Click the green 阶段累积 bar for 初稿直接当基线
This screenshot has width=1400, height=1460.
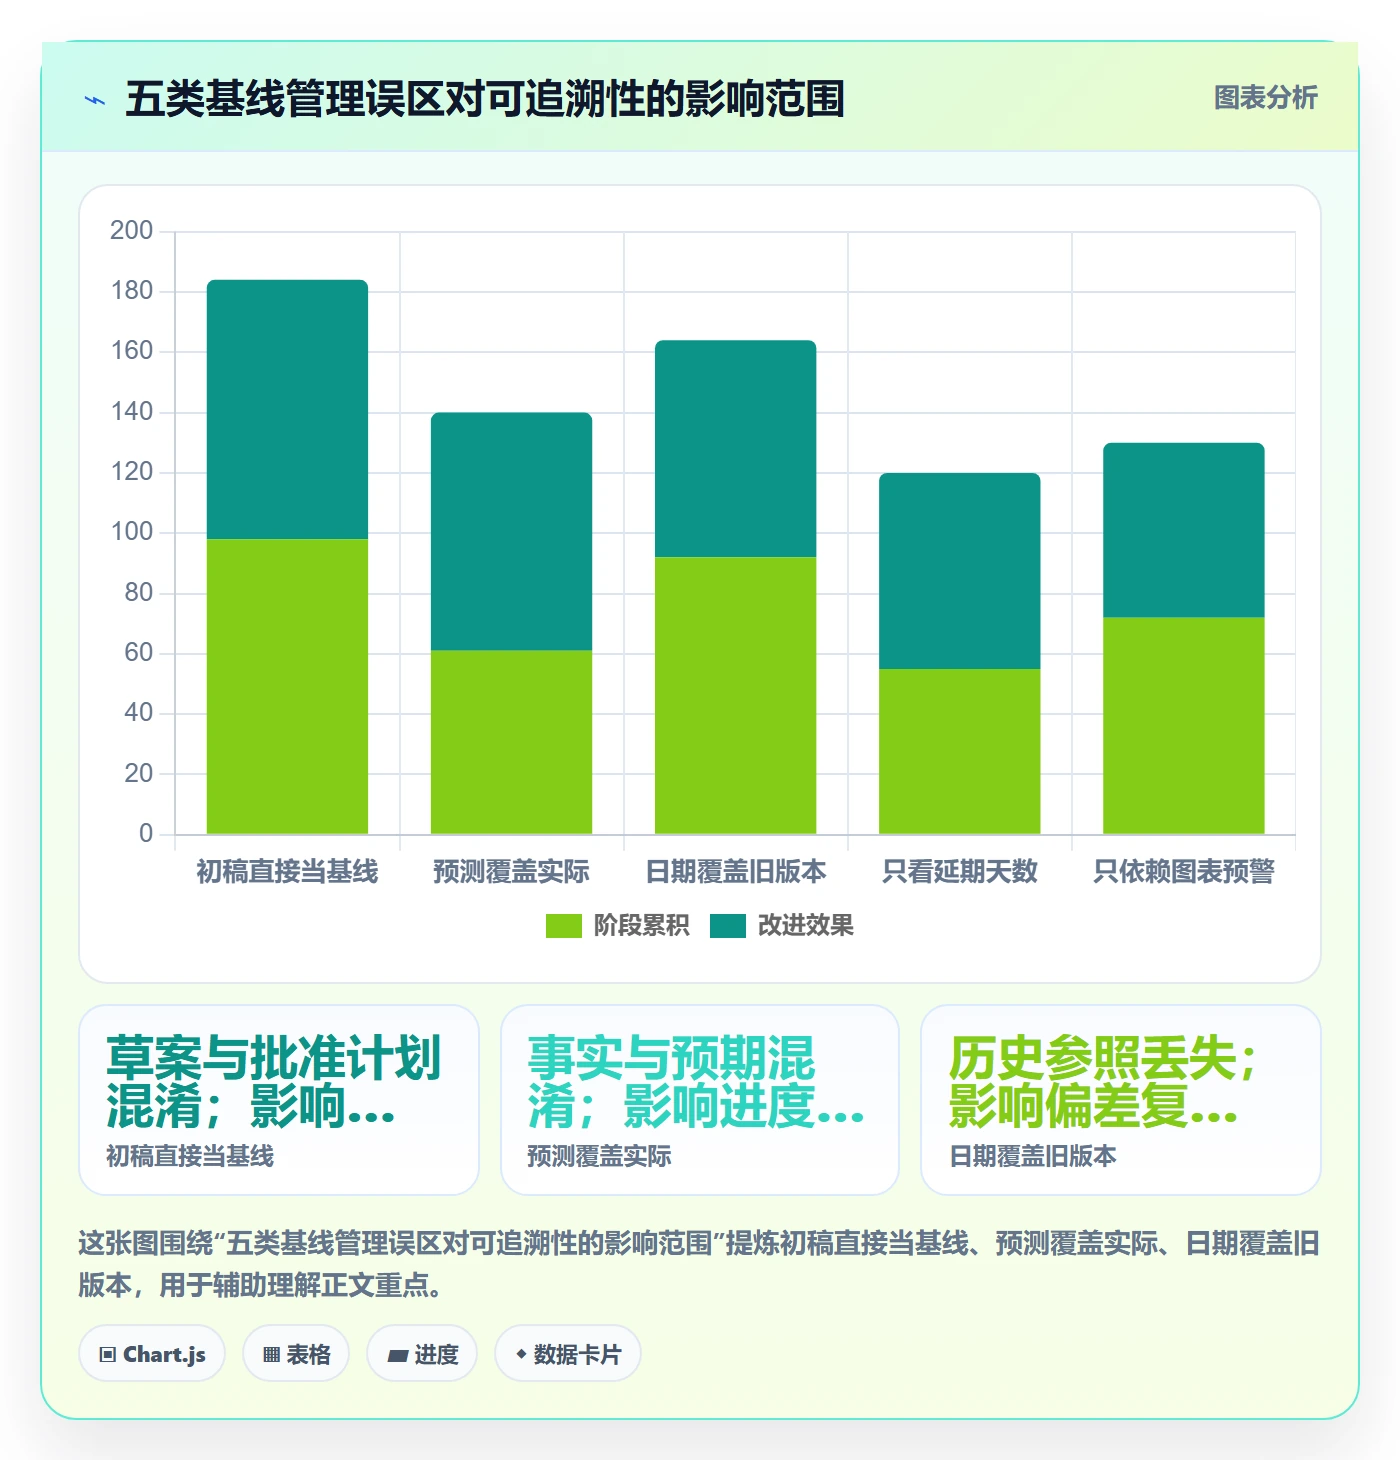(x=287, y=687)
